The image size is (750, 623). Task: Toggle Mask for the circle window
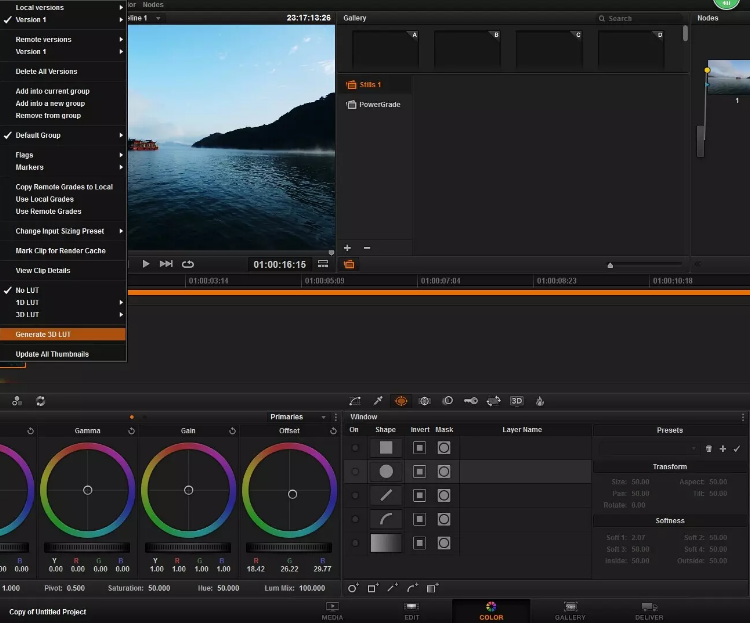click(444, 472)
